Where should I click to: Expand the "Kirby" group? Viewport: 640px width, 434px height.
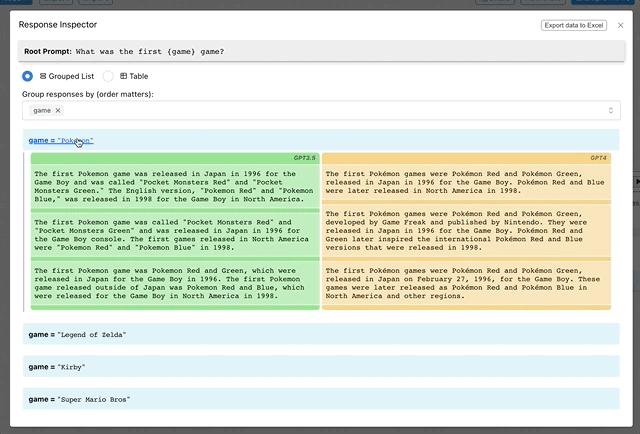59,367
